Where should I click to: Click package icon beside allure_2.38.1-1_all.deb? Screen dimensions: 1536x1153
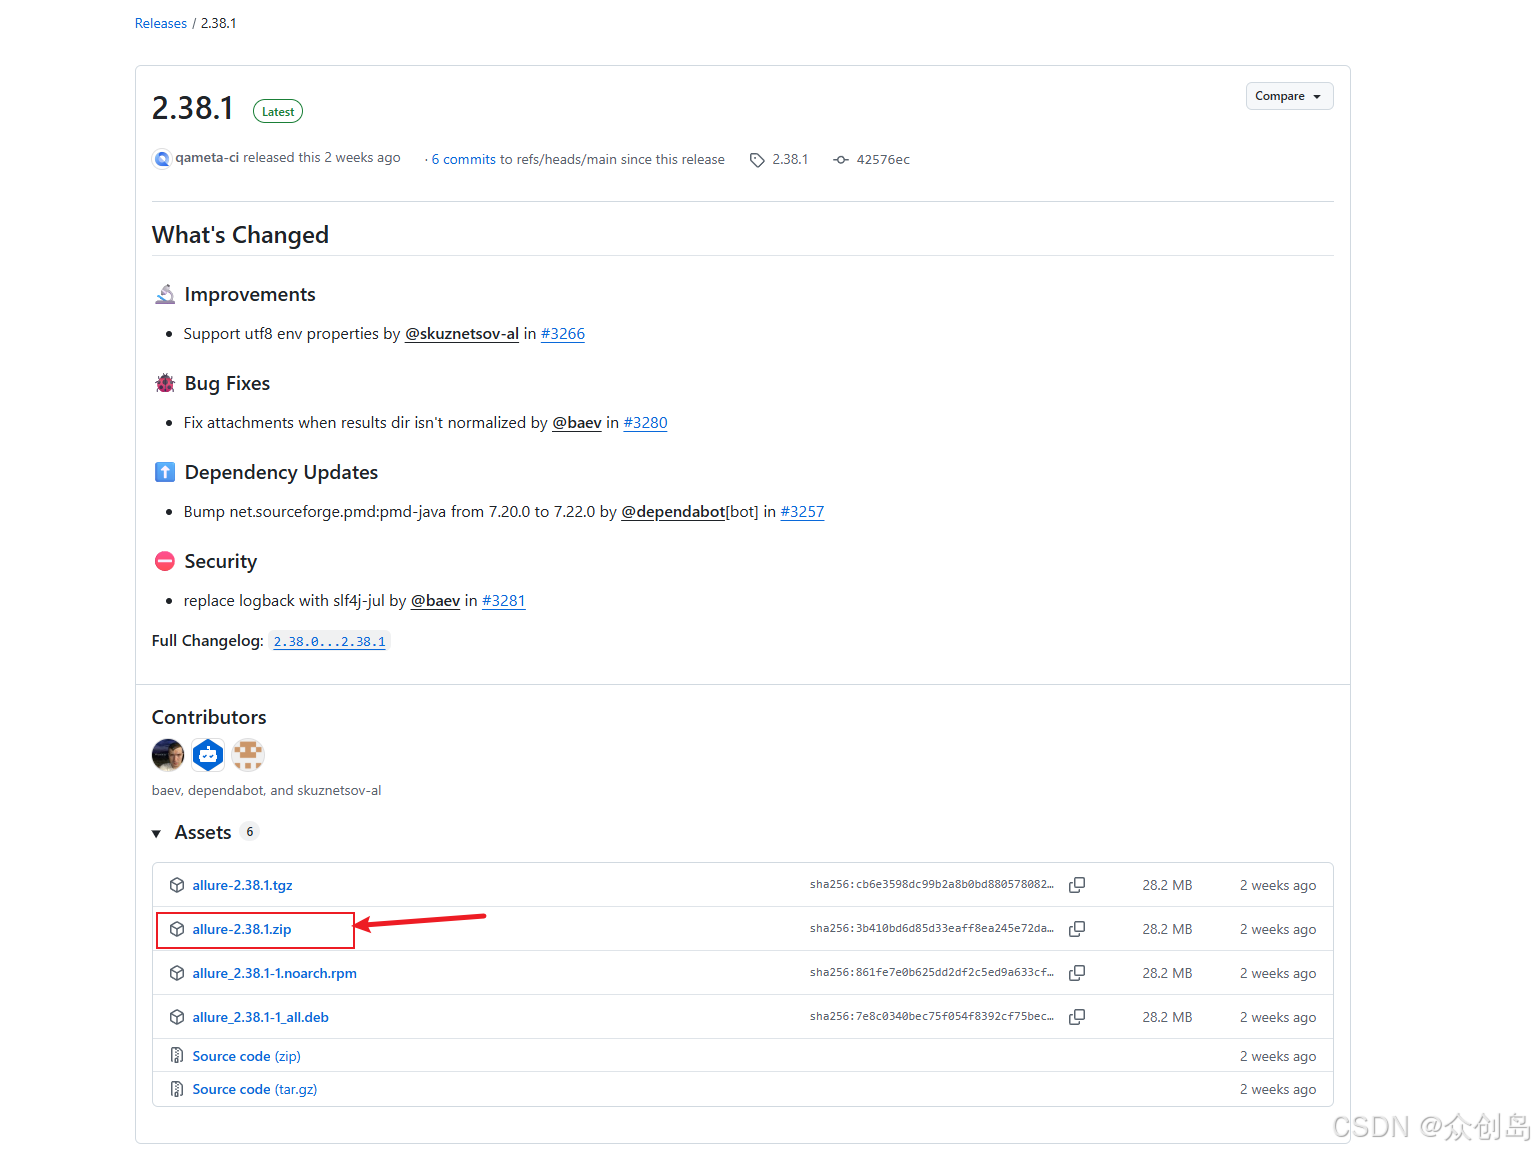click(177, 1017)
